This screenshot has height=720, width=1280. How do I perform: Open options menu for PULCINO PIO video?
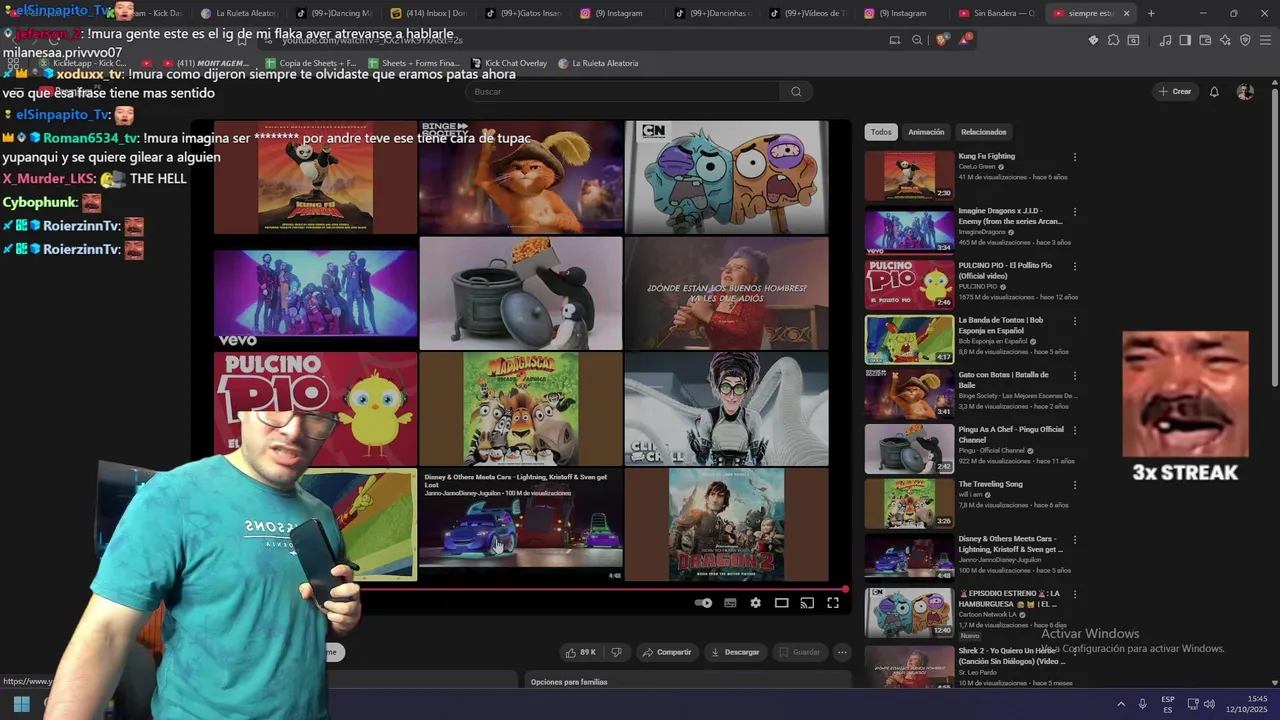(x=1075, y=266)
